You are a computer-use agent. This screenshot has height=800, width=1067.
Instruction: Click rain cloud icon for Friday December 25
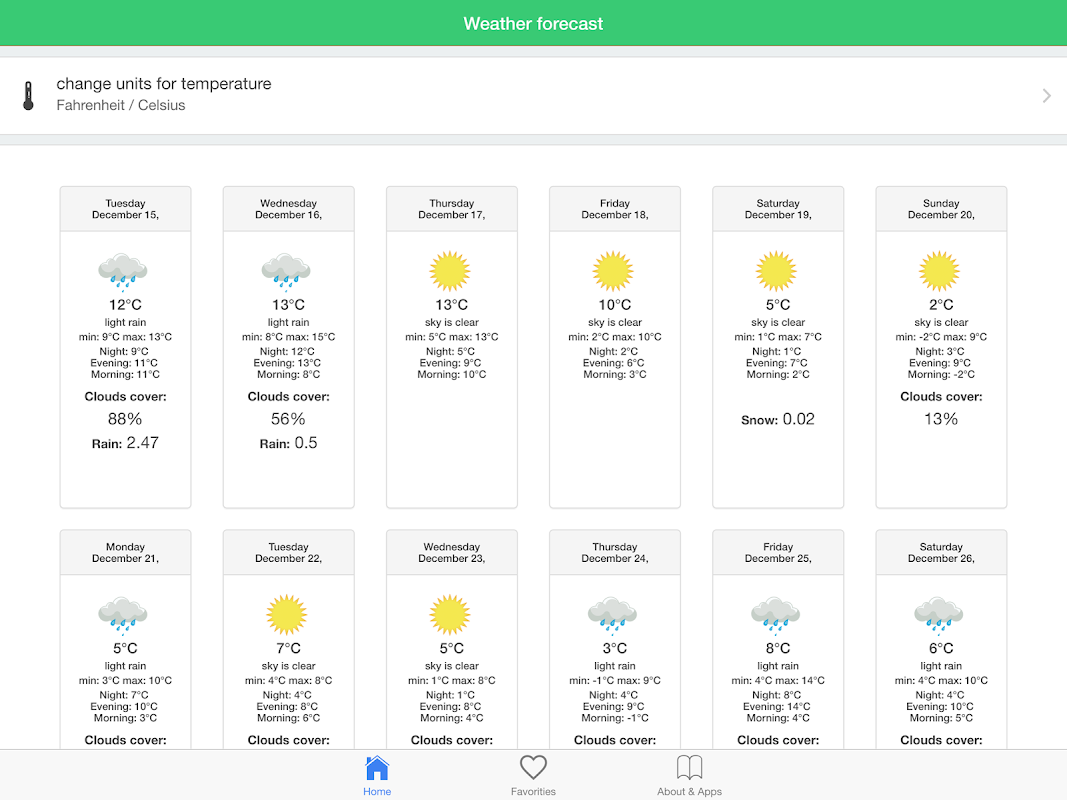point(776,616)
